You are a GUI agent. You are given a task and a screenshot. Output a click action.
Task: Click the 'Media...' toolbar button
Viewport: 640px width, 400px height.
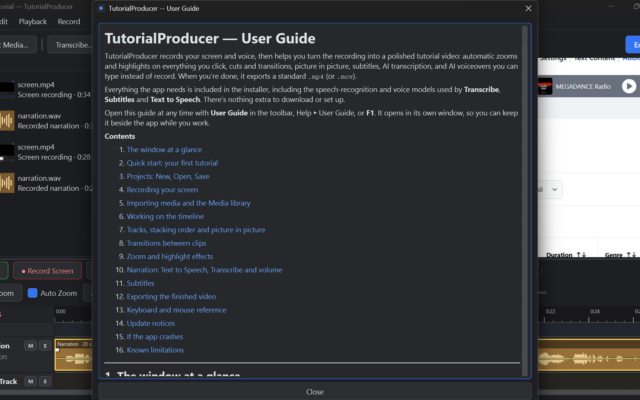pyautogui.click(x=16, y=45)
